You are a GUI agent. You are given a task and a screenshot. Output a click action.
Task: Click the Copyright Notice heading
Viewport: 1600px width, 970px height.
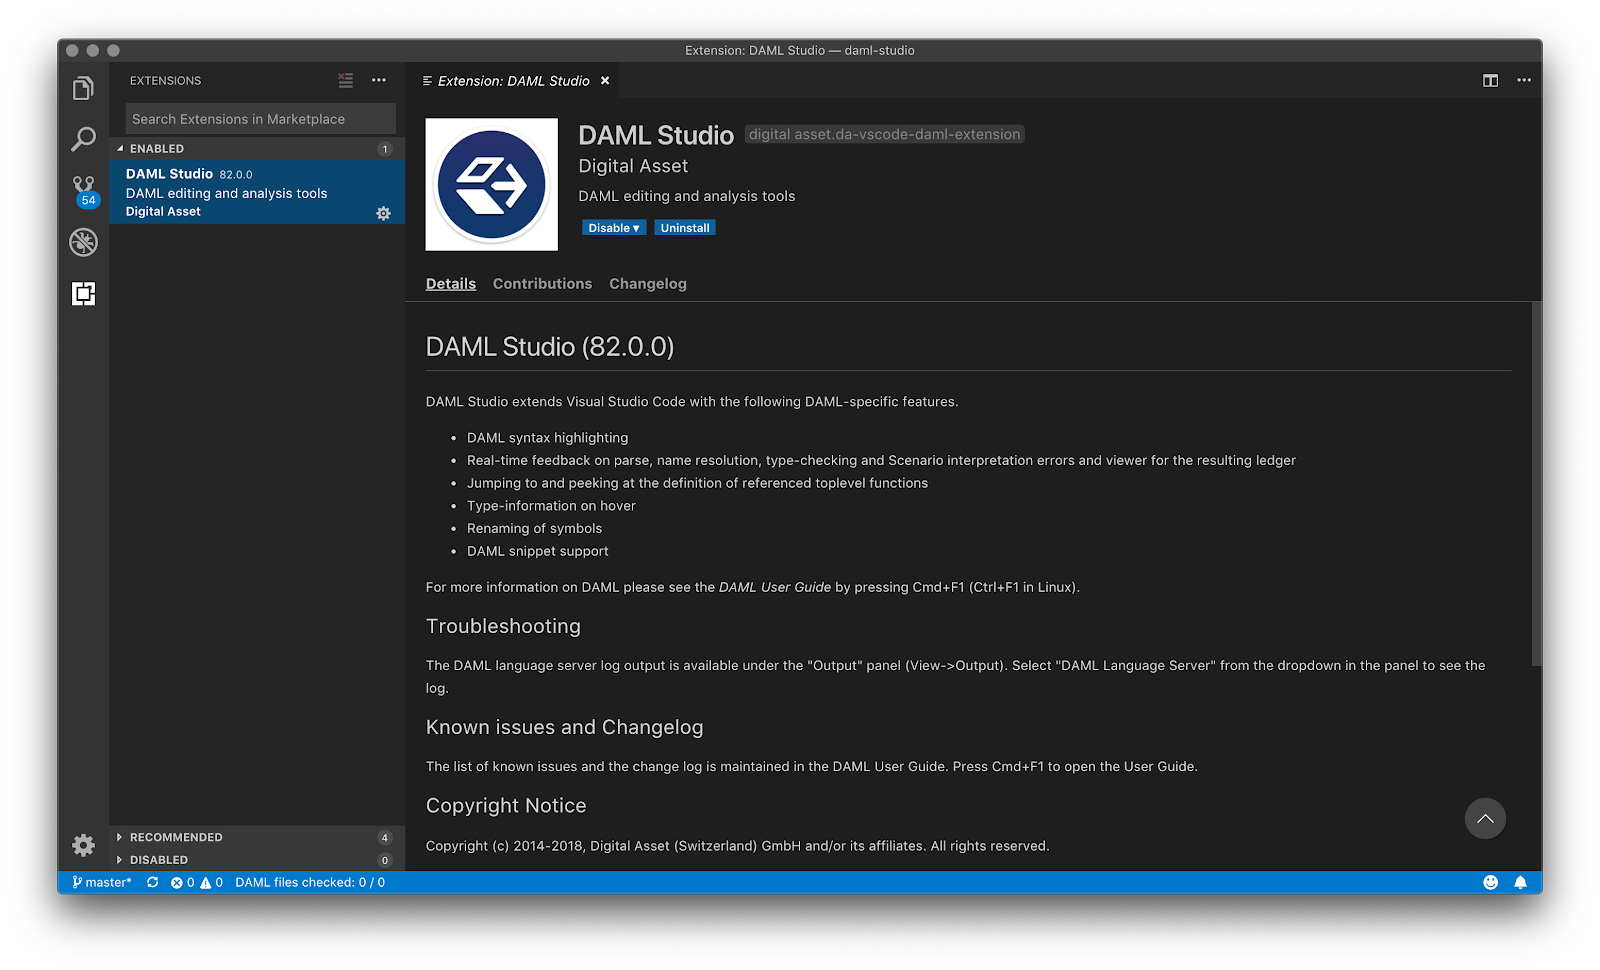(x=506, y=806)
